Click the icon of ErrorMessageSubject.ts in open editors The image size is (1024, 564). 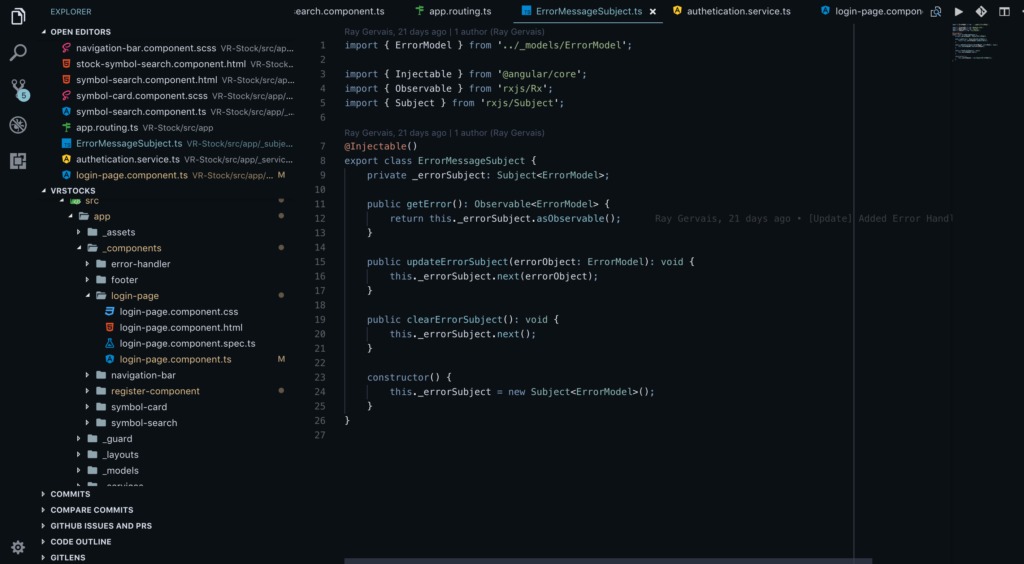[x=66, y=143]
